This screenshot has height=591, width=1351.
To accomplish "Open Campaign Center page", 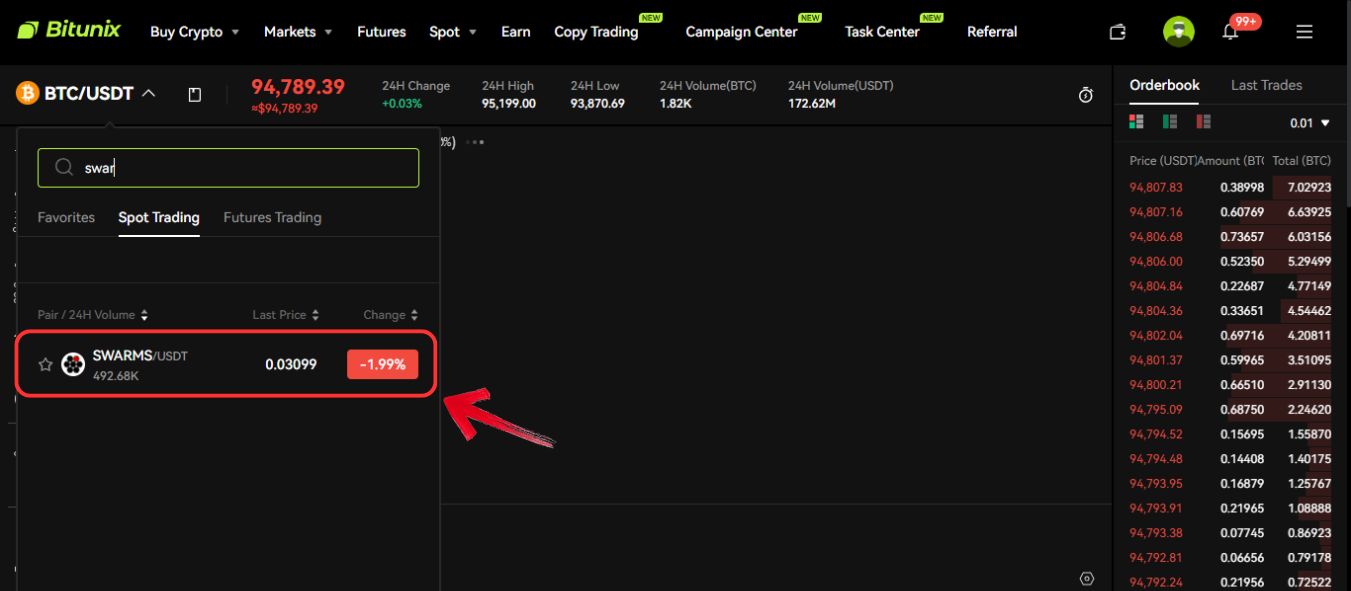I will pyautogui.click(x=741, y=32).
